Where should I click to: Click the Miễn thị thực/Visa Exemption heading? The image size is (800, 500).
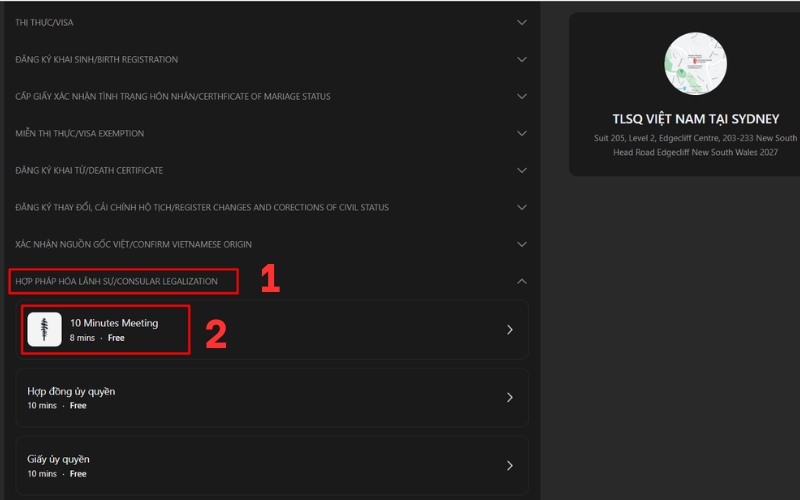click(80, 133)
